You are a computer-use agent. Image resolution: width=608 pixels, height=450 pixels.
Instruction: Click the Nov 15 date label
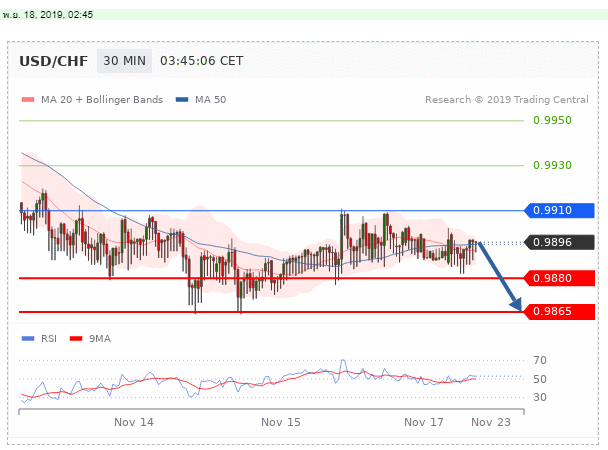(x=281, y=422)
